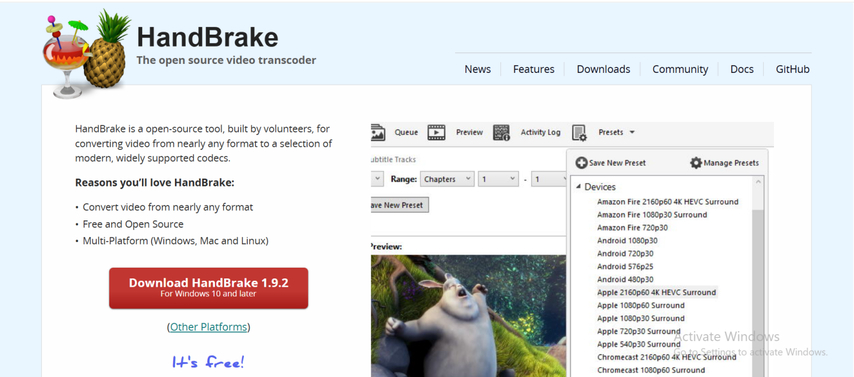Viewport: 854px width, 377px height.
Task: Expand the Presets dropdown arrow
Action: tap(632, 132)
